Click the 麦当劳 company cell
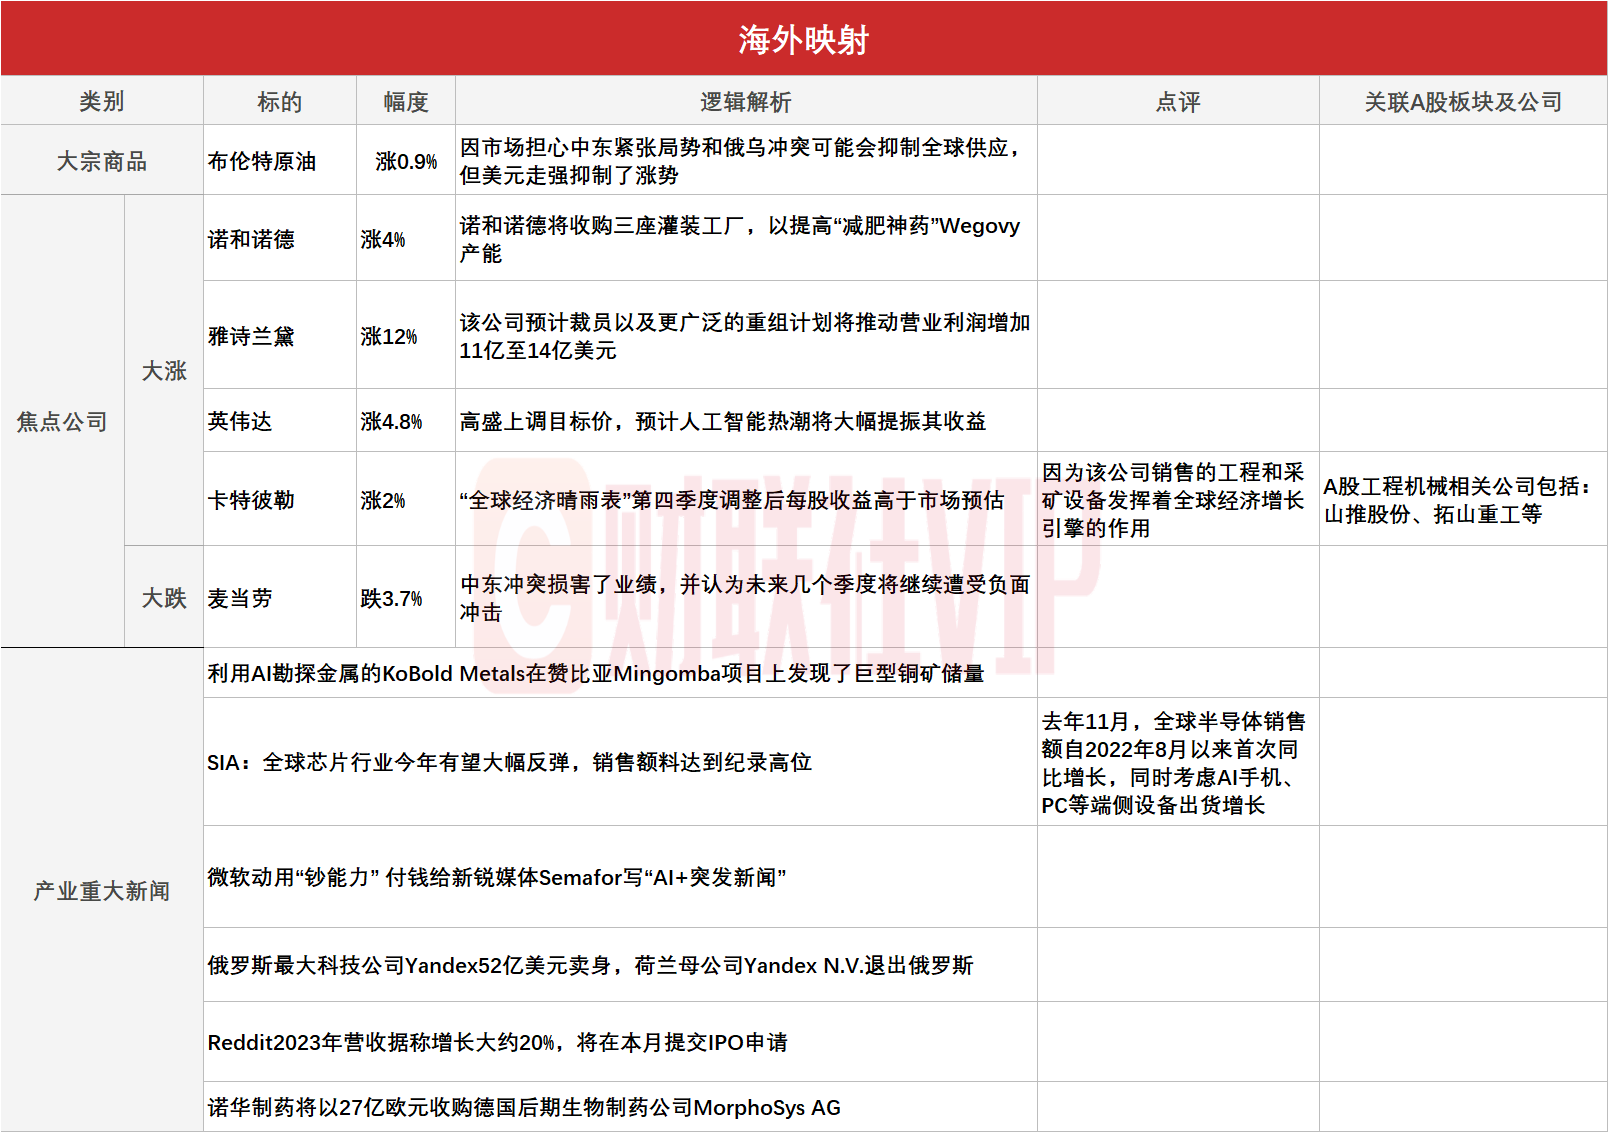Viewport: 1608px width, 1132px height. 240,598
